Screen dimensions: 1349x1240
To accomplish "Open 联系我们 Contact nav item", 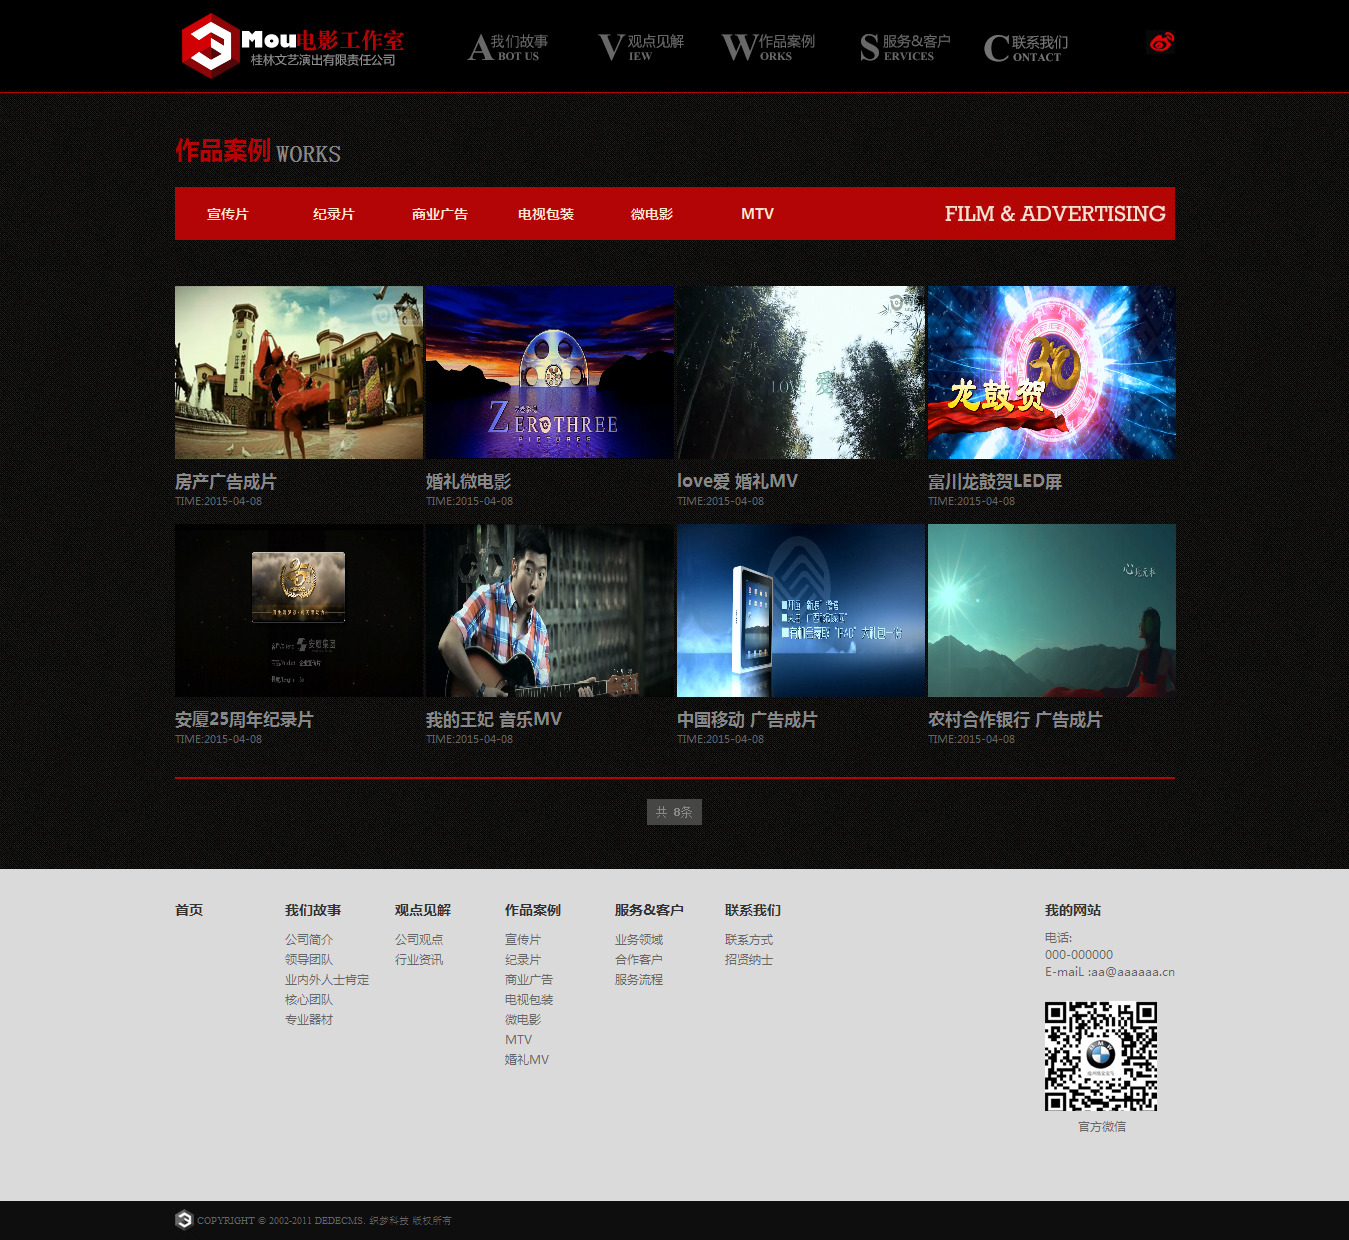I will [x=1026, y=47].
